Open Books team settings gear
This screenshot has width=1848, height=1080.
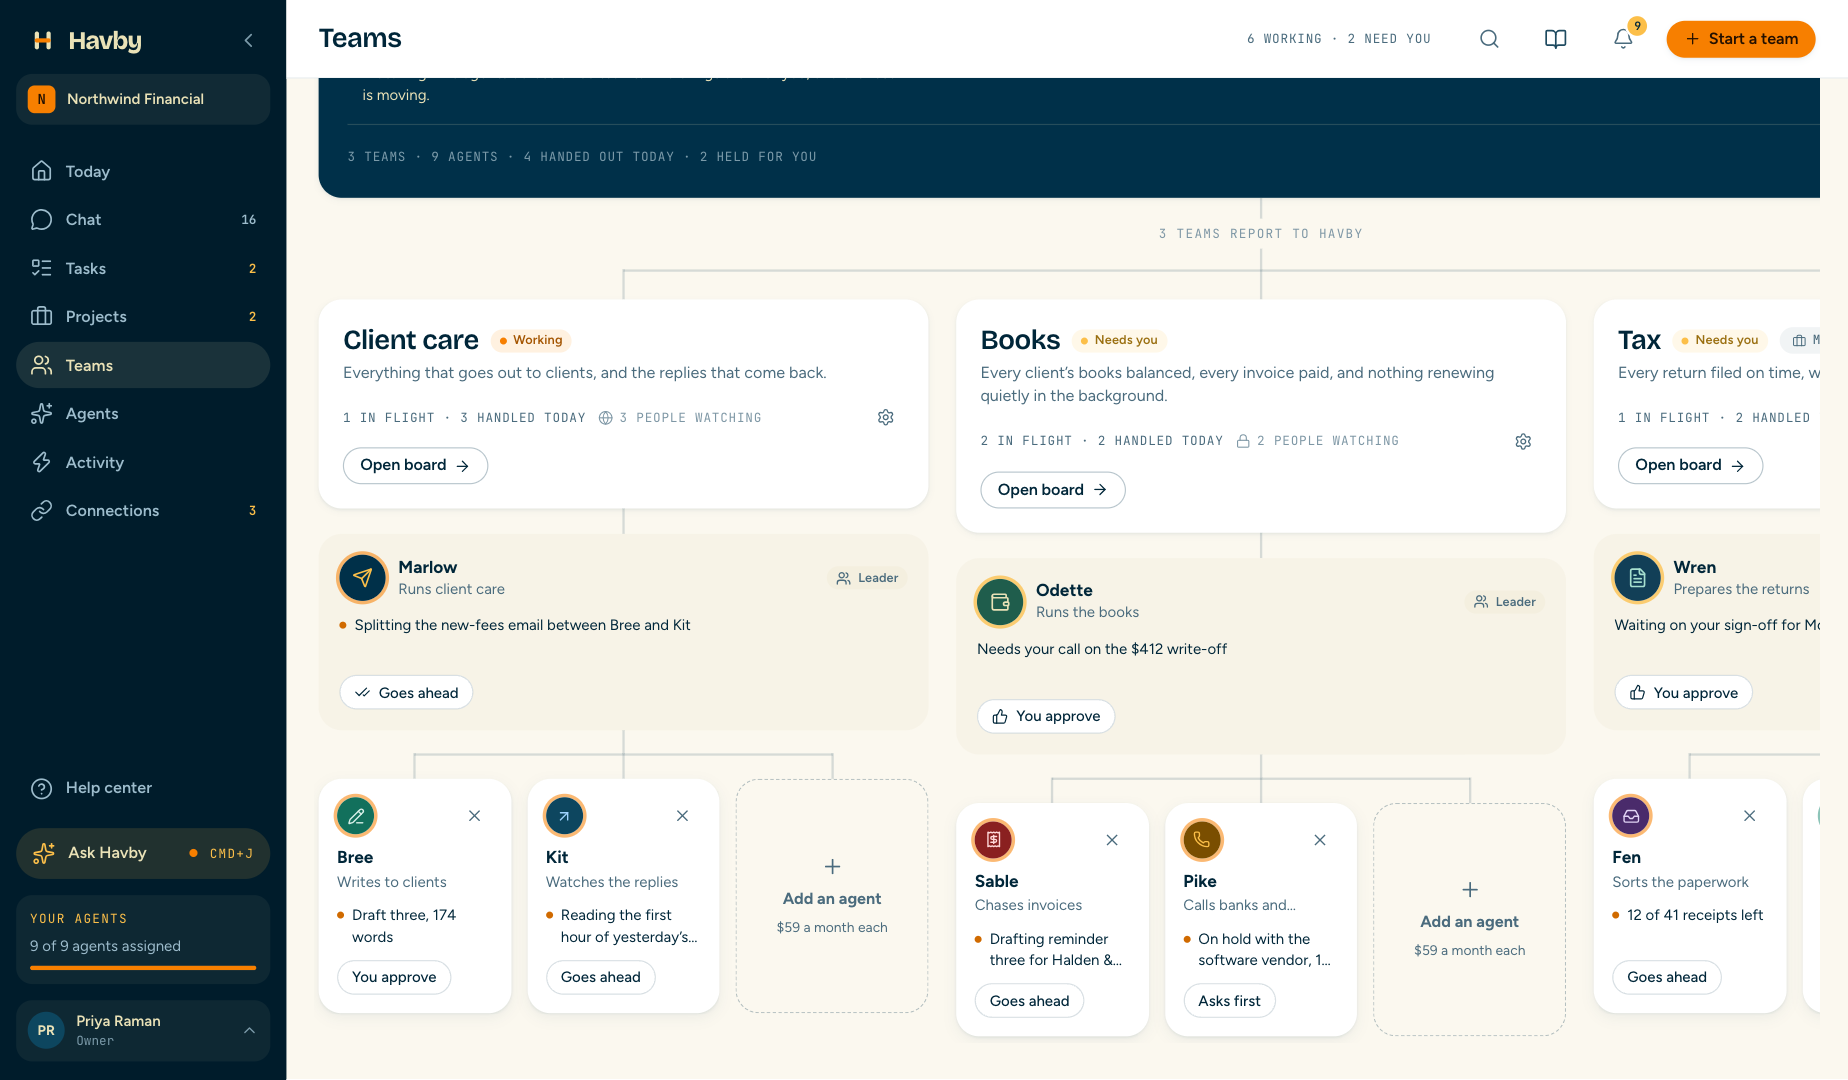point(1523,441)
